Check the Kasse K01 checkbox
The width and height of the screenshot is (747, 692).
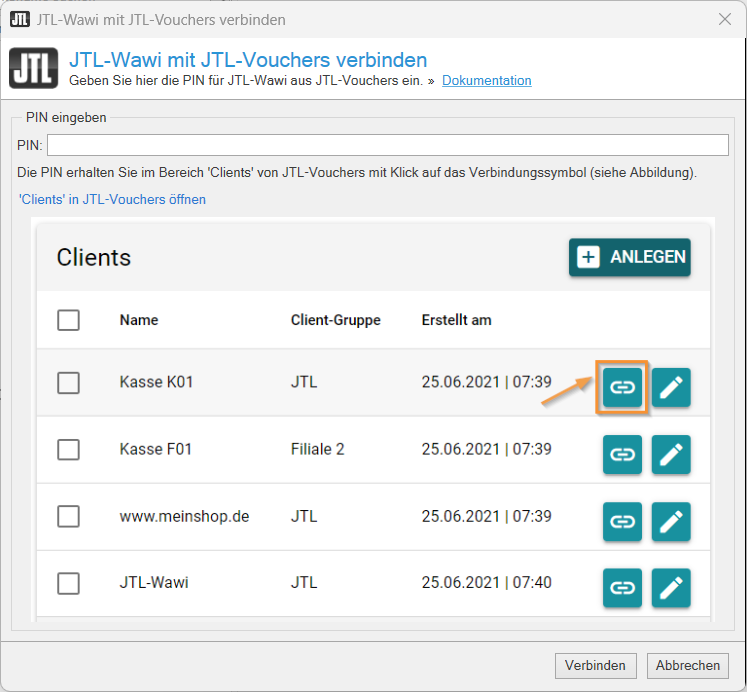pos(68,383)
